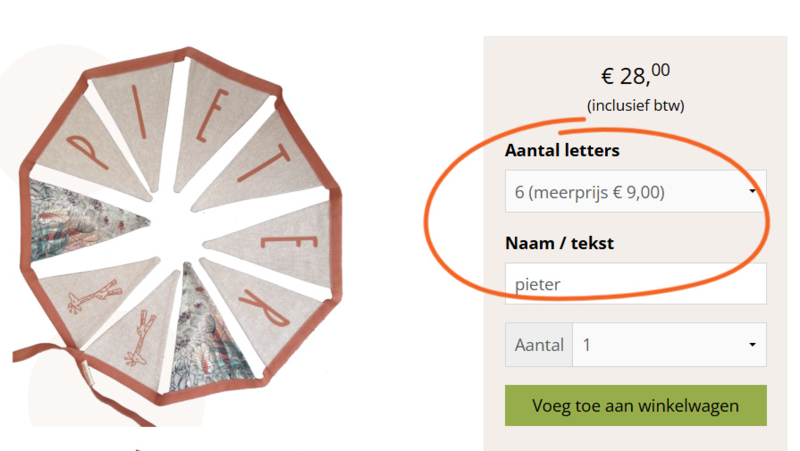This screenshot has height=451, width=800.
Task: Open the Aantal quantity dropdown showing 1
Action: 669,344
